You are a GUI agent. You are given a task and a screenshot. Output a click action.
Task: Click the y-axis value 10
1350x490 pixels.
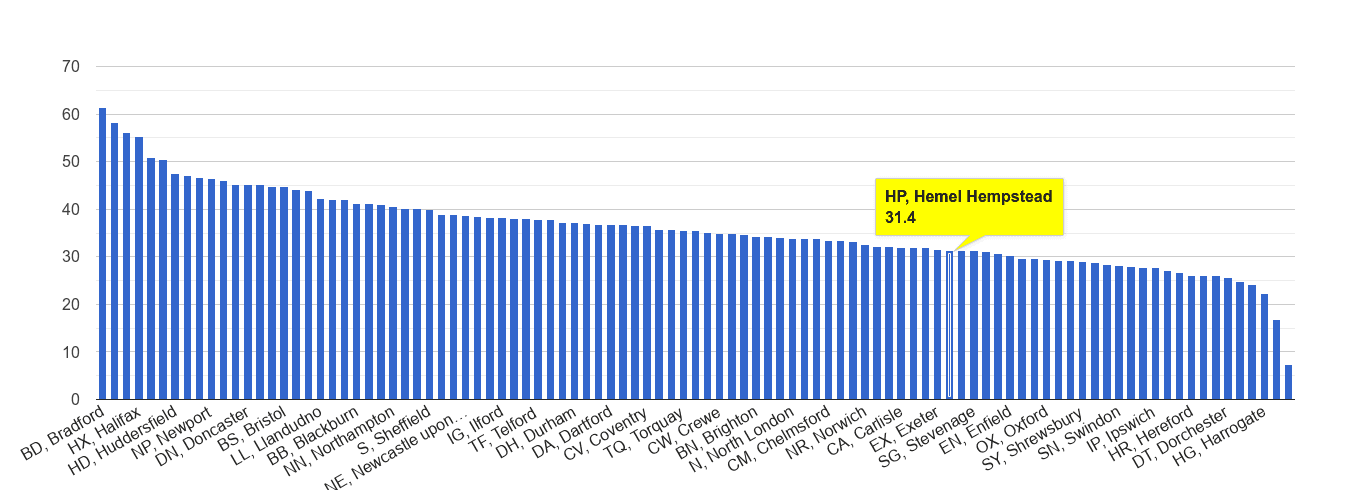(71, 352)
